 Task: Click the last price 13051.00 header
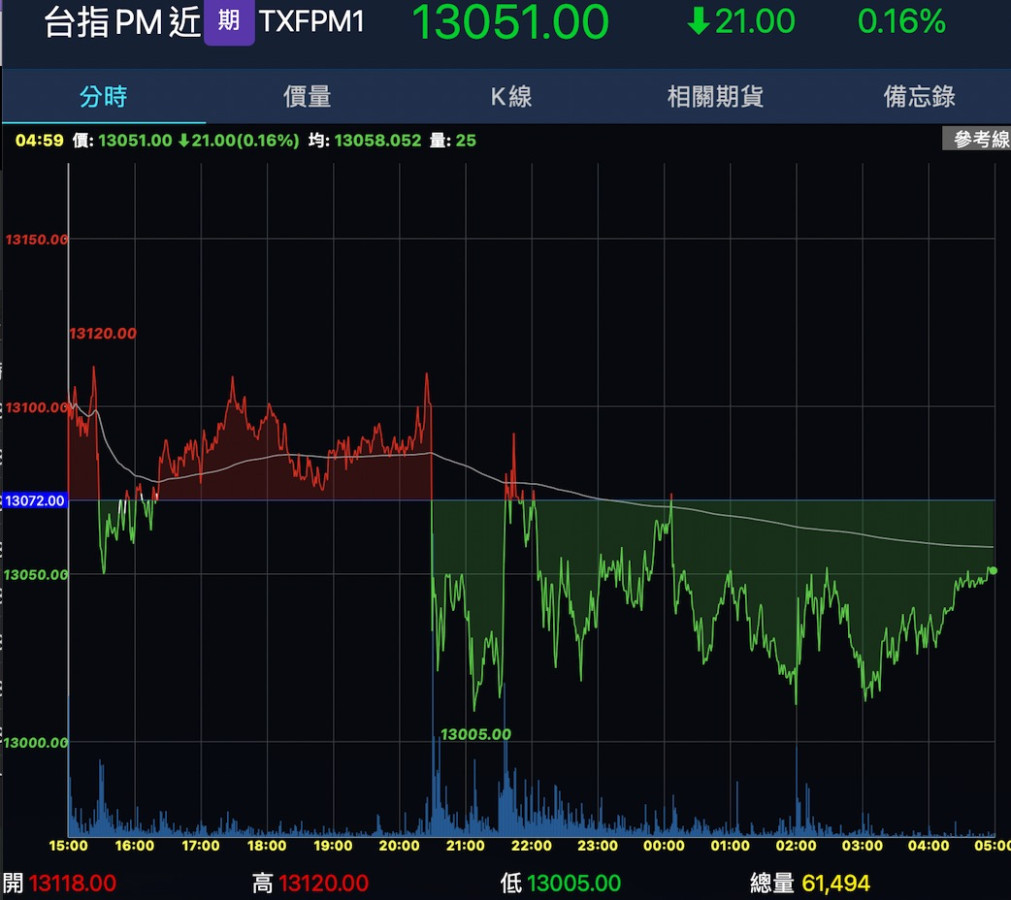pos(510,22)
